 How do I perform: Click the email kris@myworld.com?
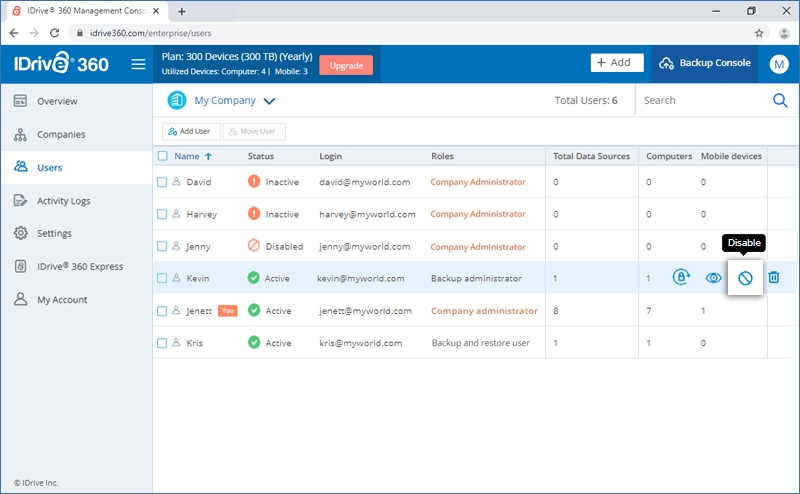[x=361, y=343]
